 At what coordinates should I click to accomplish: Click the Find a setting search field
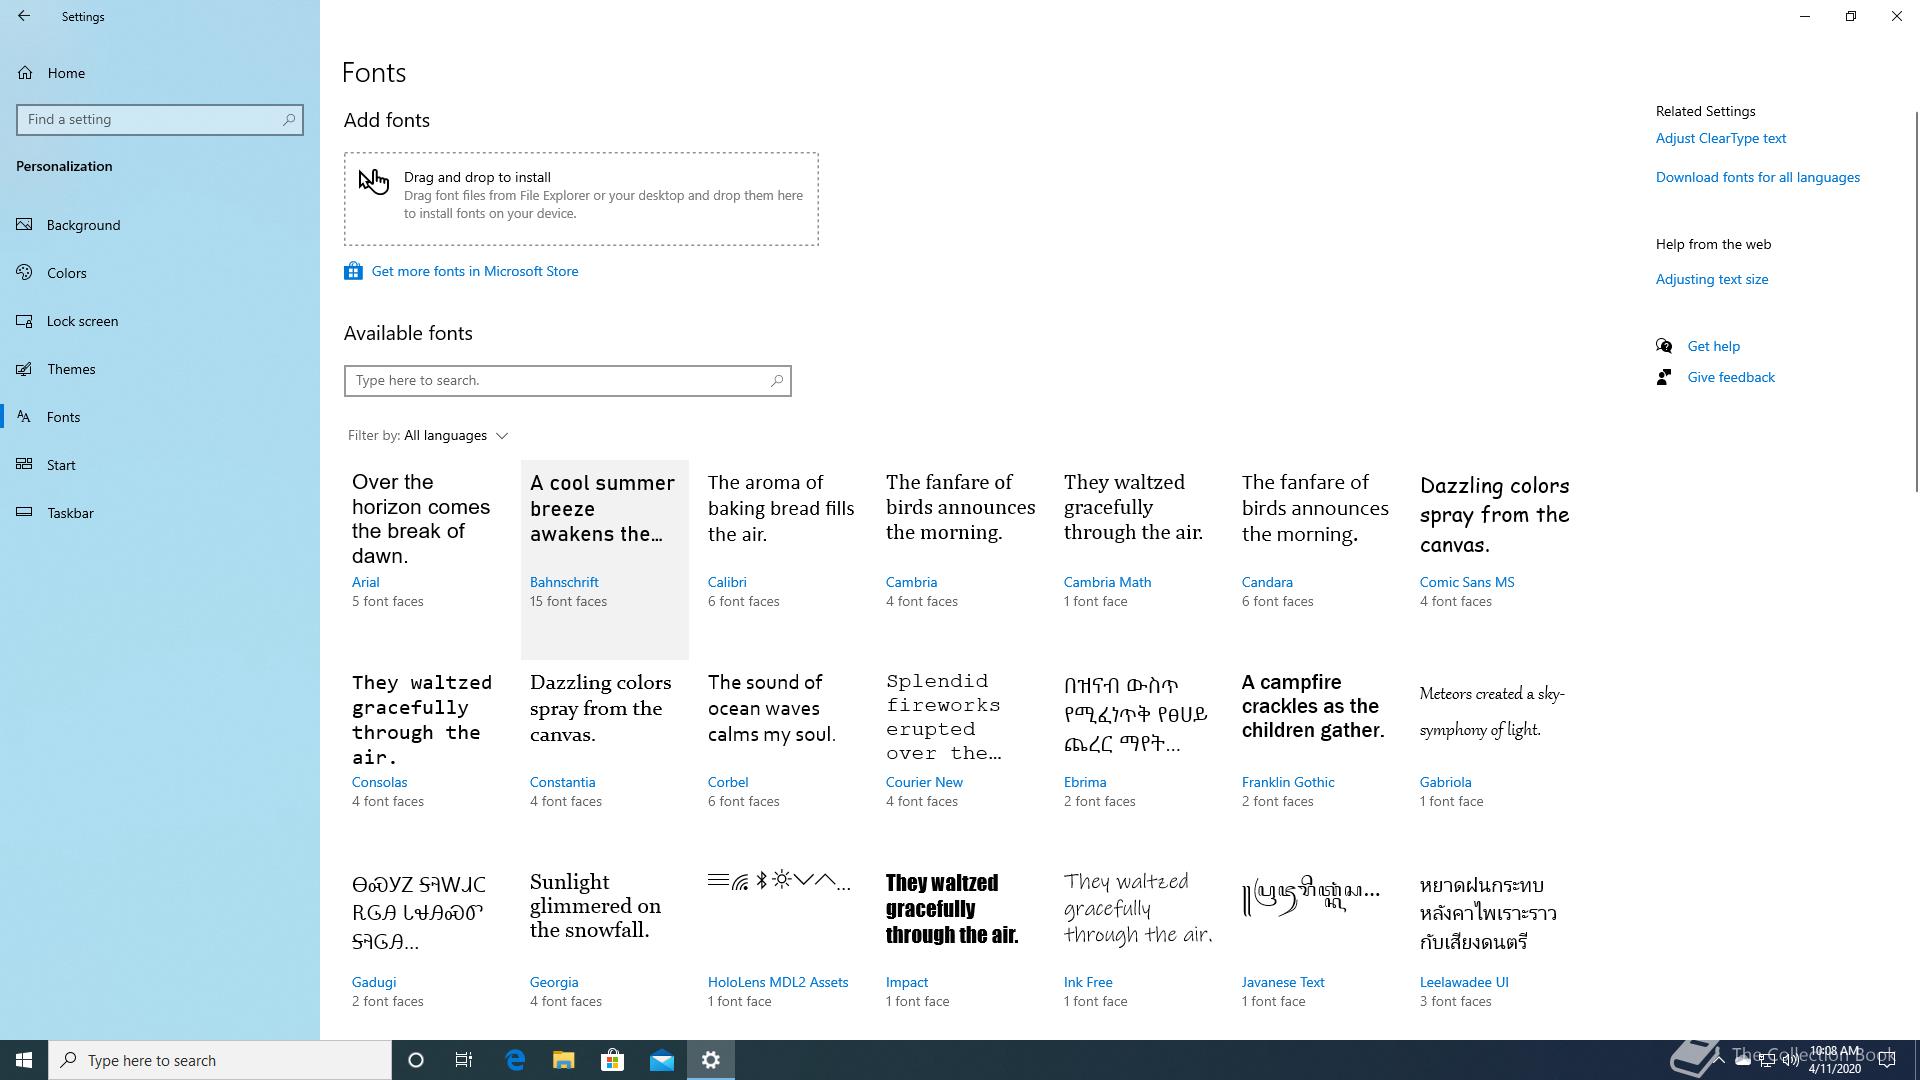pyautogui.click(x=150, y=120)
